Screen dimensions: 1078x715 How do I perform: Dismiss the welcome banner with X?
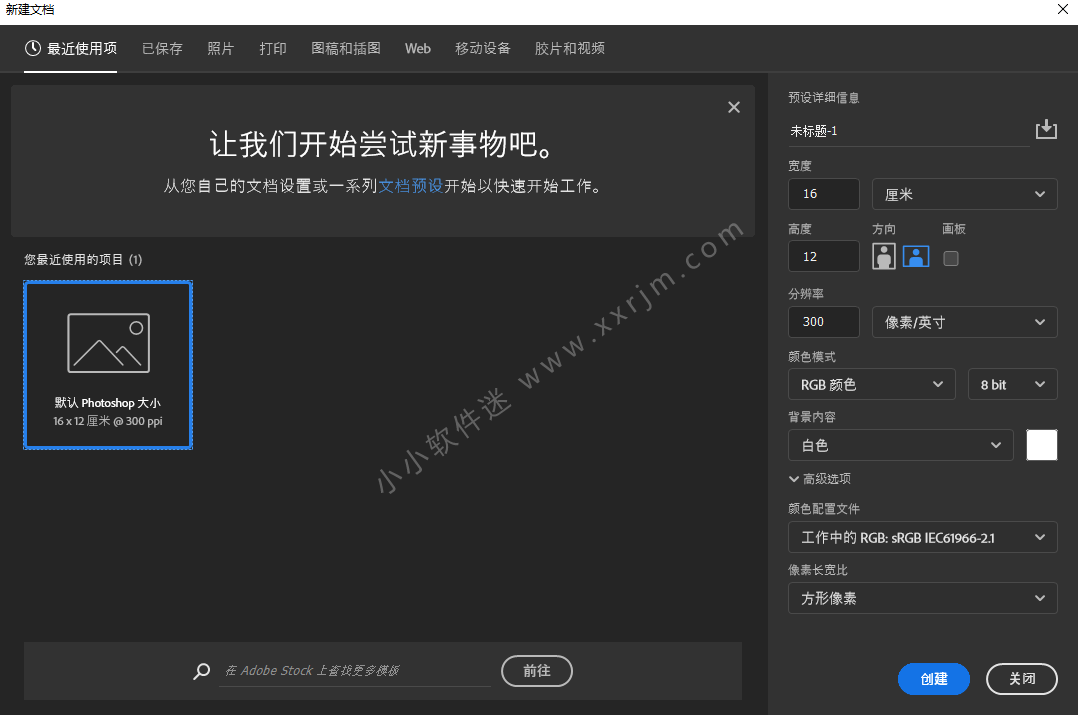coord(734,108)
